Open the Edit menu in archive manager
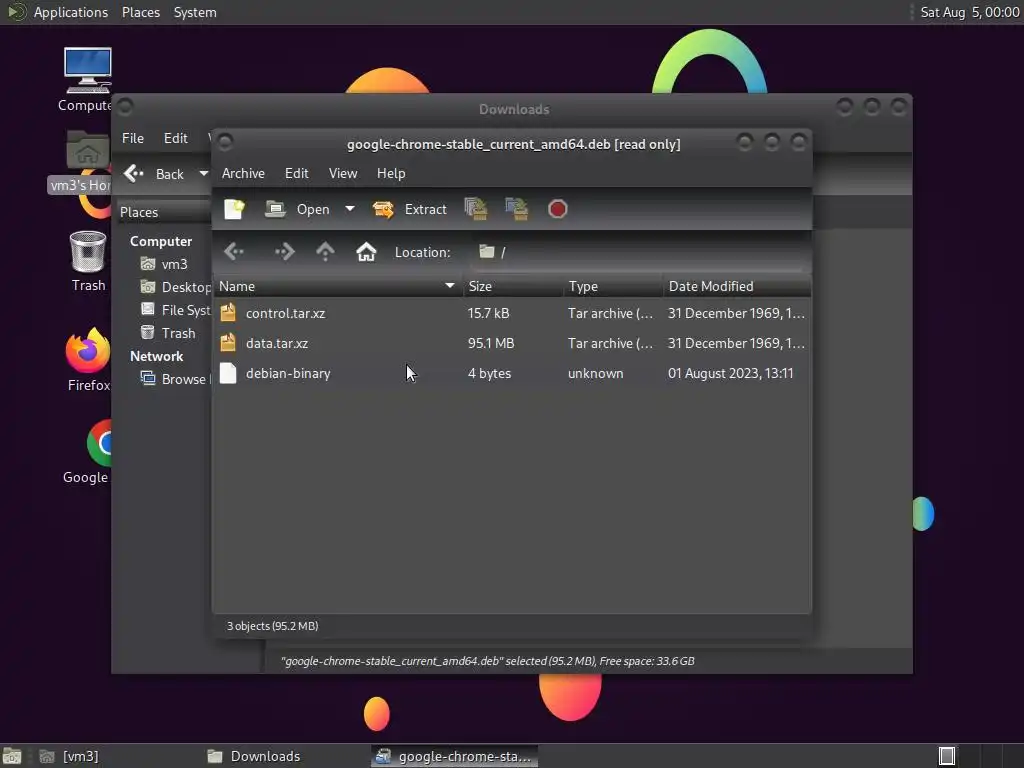Image resolution: width=1024 pixels, height=768 pixels. coord(296,173)
